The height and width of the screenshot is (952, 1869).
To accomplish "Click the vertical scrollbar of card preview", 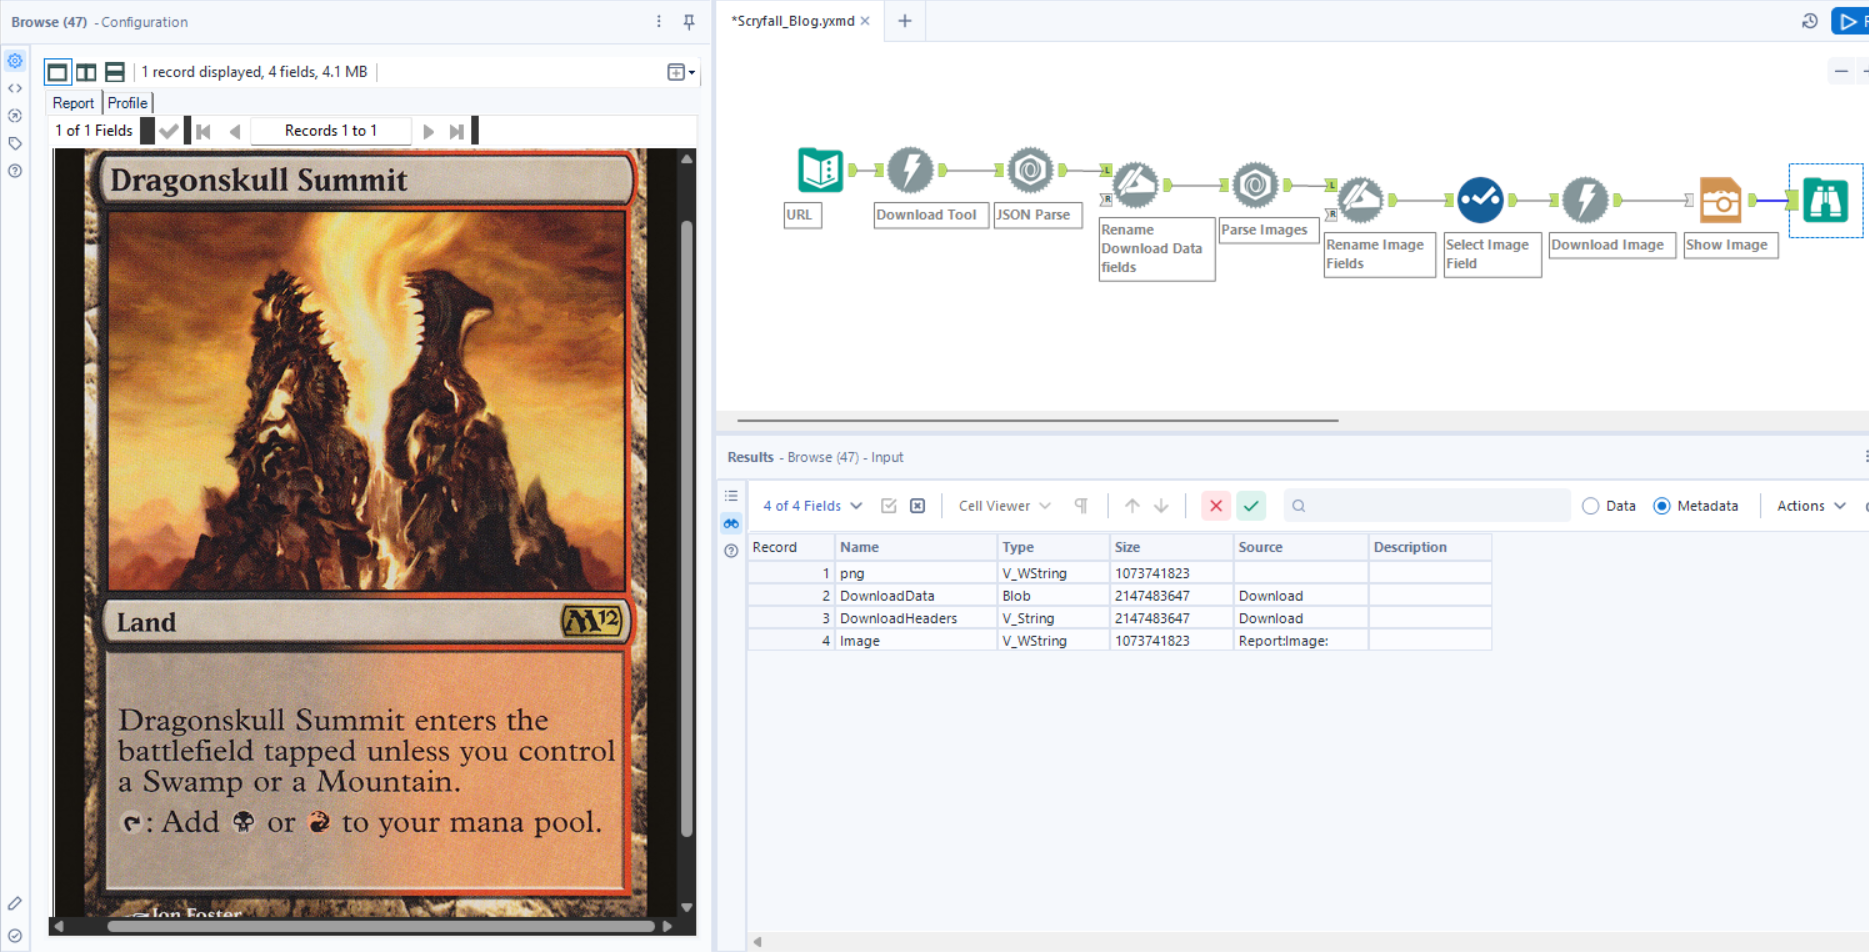I will (x=686, y=530).
